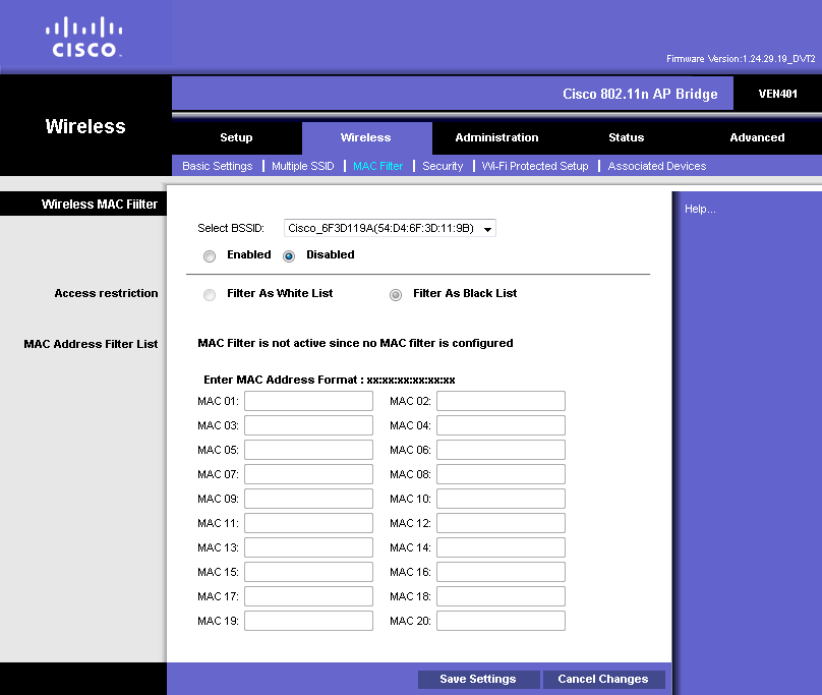
Task: Click the MAC 07 input field
Action: (309, 474)
